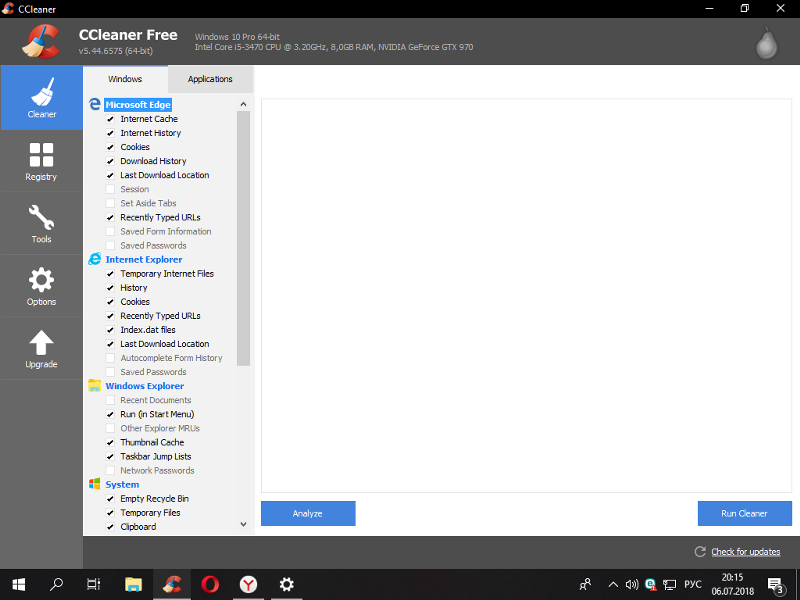Launch Opera browser from taskbar
This screenshot has width=800, height=600.
tap(210, 584)
